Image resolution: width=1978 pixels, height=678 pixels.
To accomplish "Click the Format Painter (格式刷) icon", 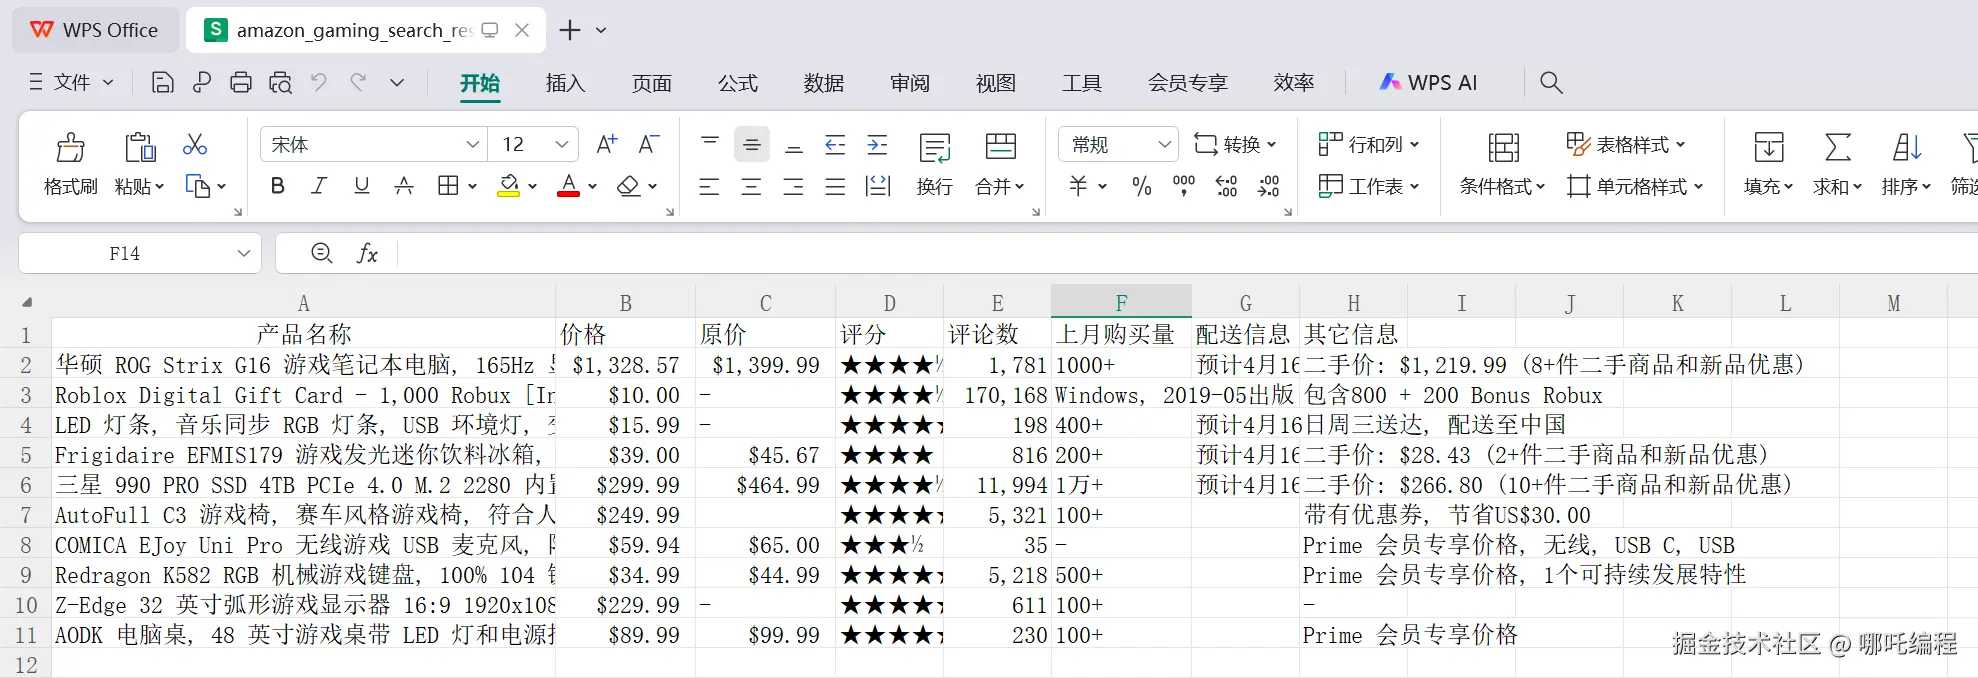I will (x=70, y=148).
